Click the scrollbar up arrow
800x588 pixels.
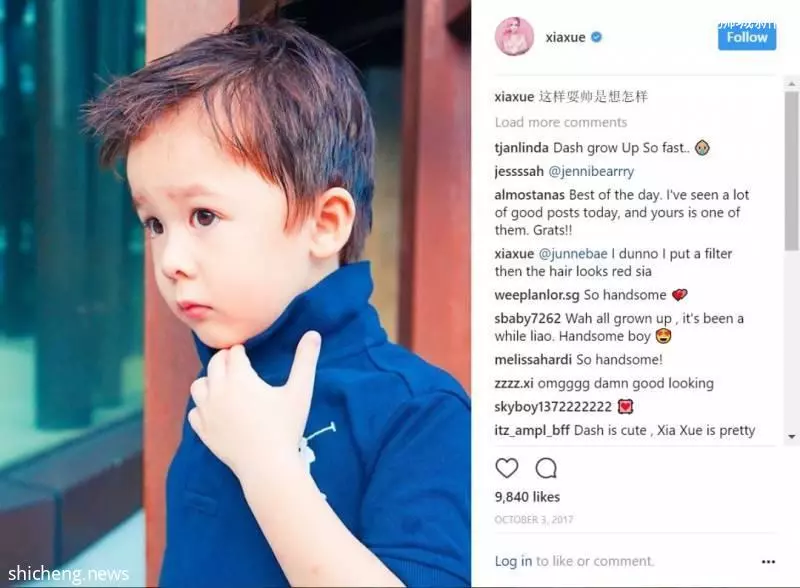[791, 83]
